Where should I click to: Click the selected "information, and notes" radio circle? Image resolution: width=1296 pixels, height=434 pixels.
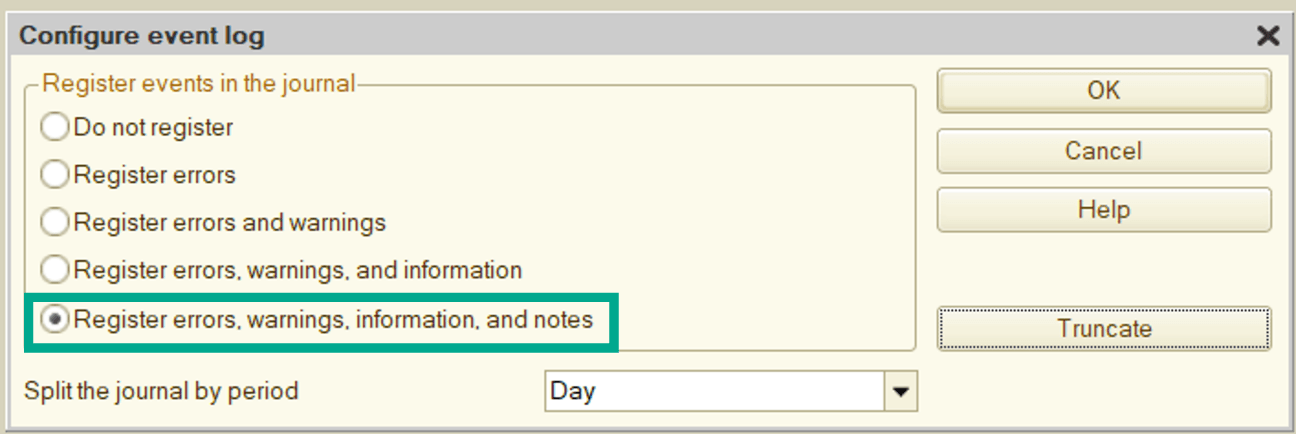click(x=55, y=320)
